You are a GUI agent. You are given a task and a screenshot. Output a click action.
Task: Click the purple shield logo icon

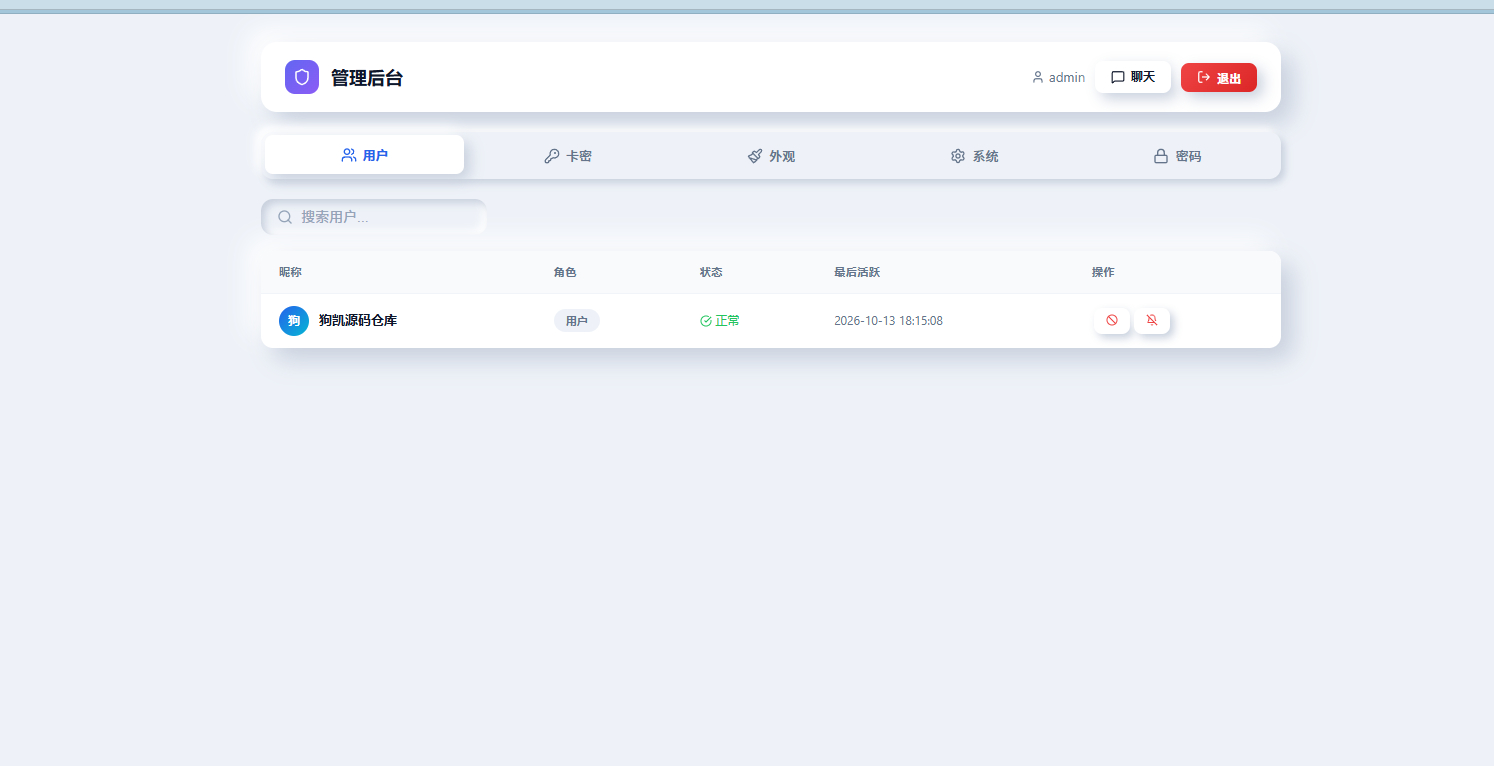pyautogui.click(x=302, y=77)
